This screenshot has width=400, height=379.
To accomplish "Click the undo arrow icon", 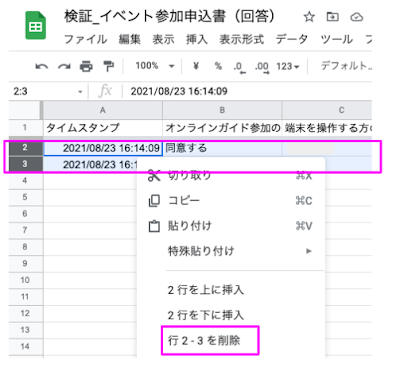I will click(42, 67).
